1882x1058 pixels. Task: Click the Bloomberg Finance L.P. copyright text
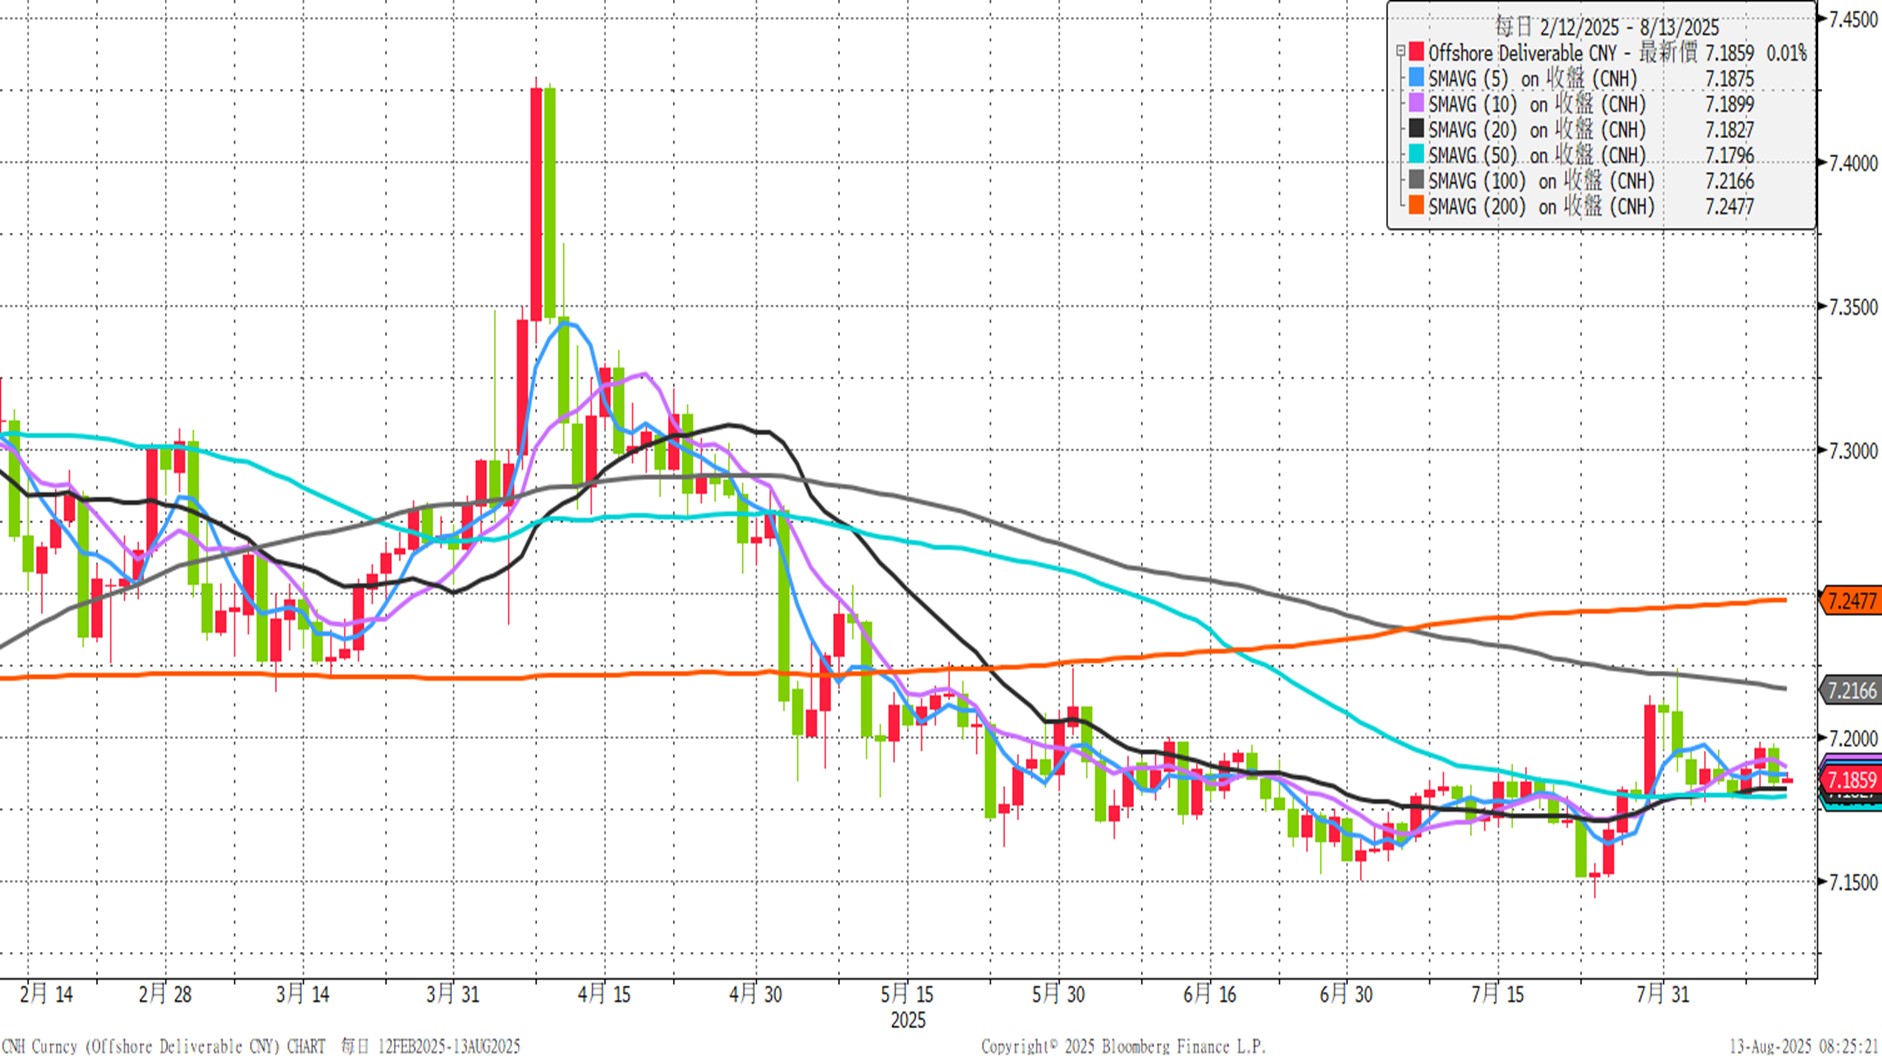tap(1123, 1046)
